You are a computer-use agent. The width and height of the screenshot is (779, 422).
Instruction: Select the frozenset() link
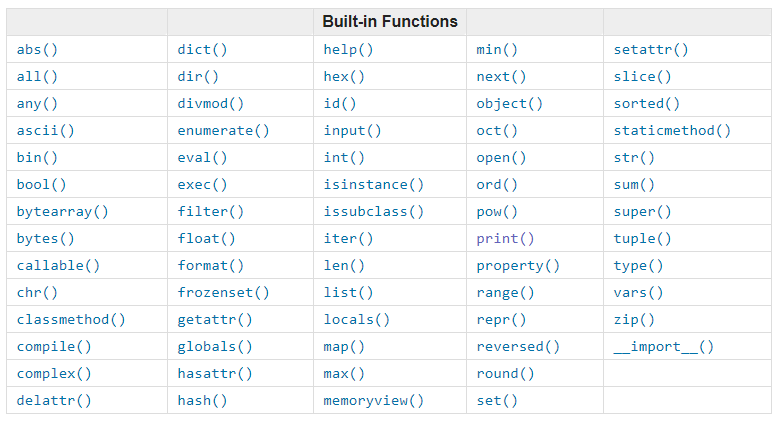pos(223,292)
